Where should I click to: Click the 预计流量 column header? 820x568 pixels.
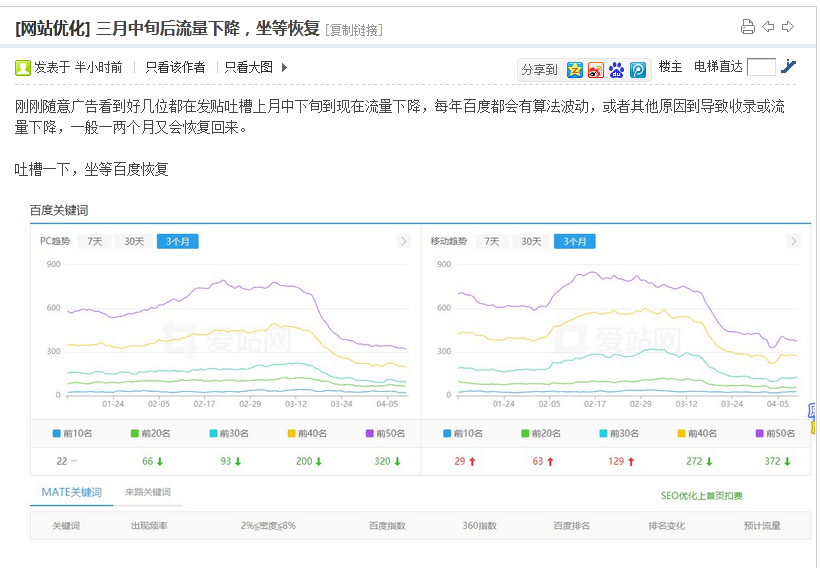point(762,526)
